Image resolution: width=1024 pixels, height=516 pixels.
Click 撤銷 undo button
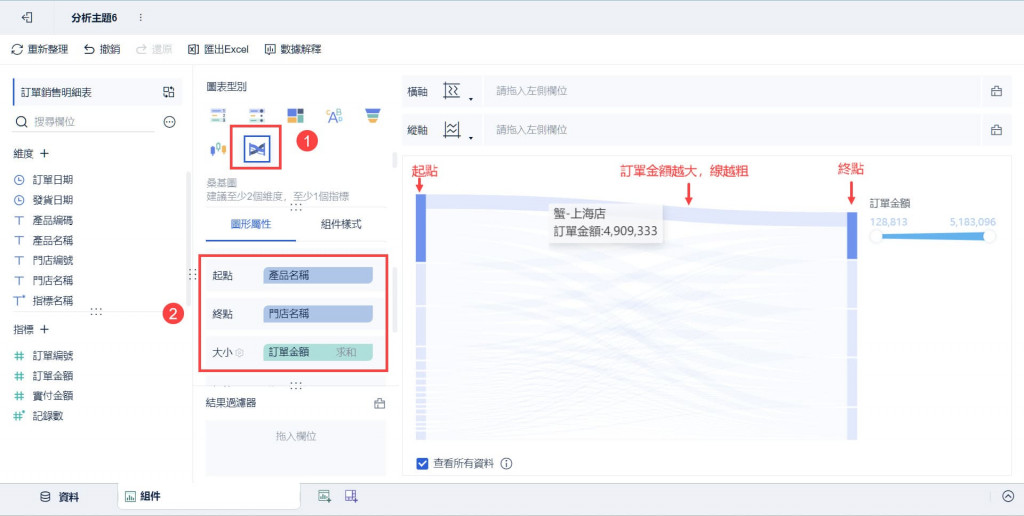[x=102, y=49]
